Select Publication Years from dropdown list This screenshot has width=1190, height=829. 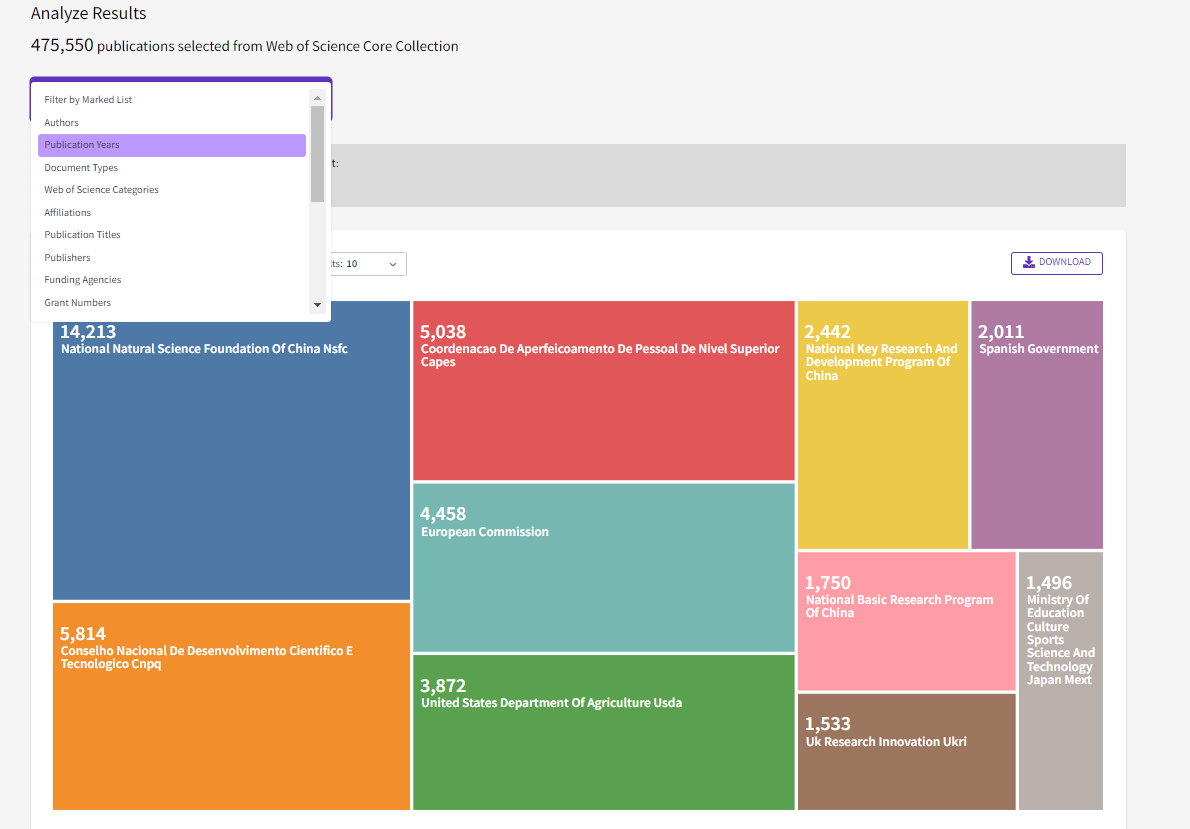pos(172,145)
